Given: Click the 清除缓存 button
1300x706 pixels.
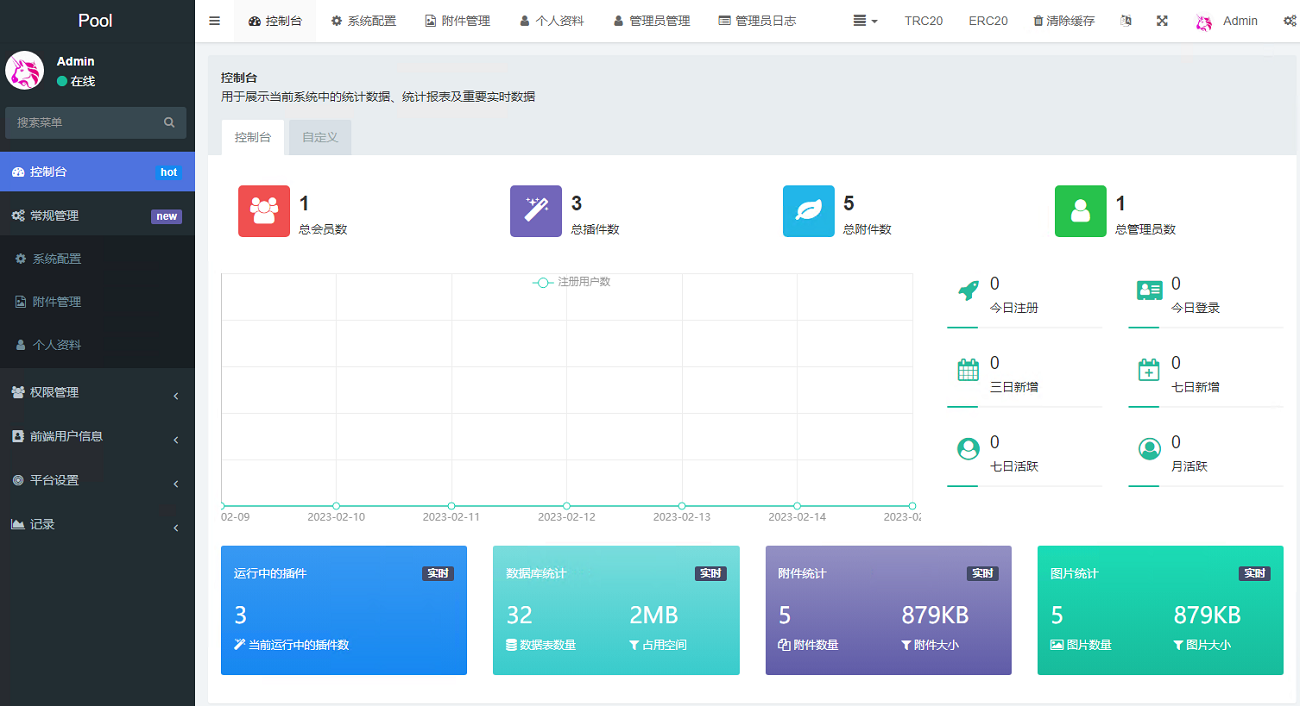Looking at the screenshot, I should (1063, 21).
